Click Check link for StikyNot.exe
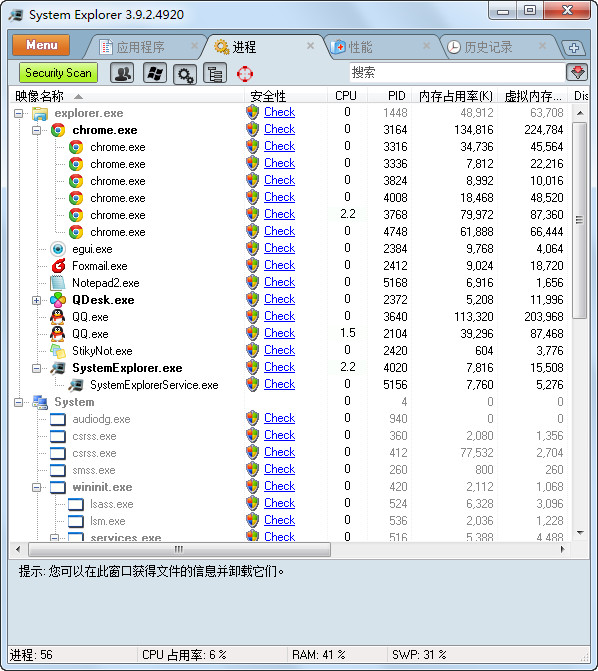The width and height of the screenshot is (598, 671). point(279,350)
